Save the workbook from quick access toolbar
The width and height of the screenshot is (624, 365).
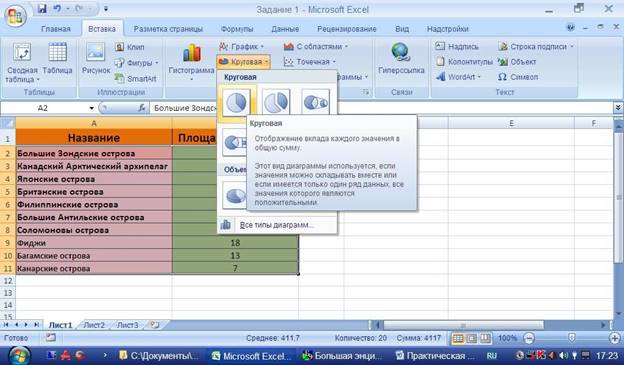42,9
